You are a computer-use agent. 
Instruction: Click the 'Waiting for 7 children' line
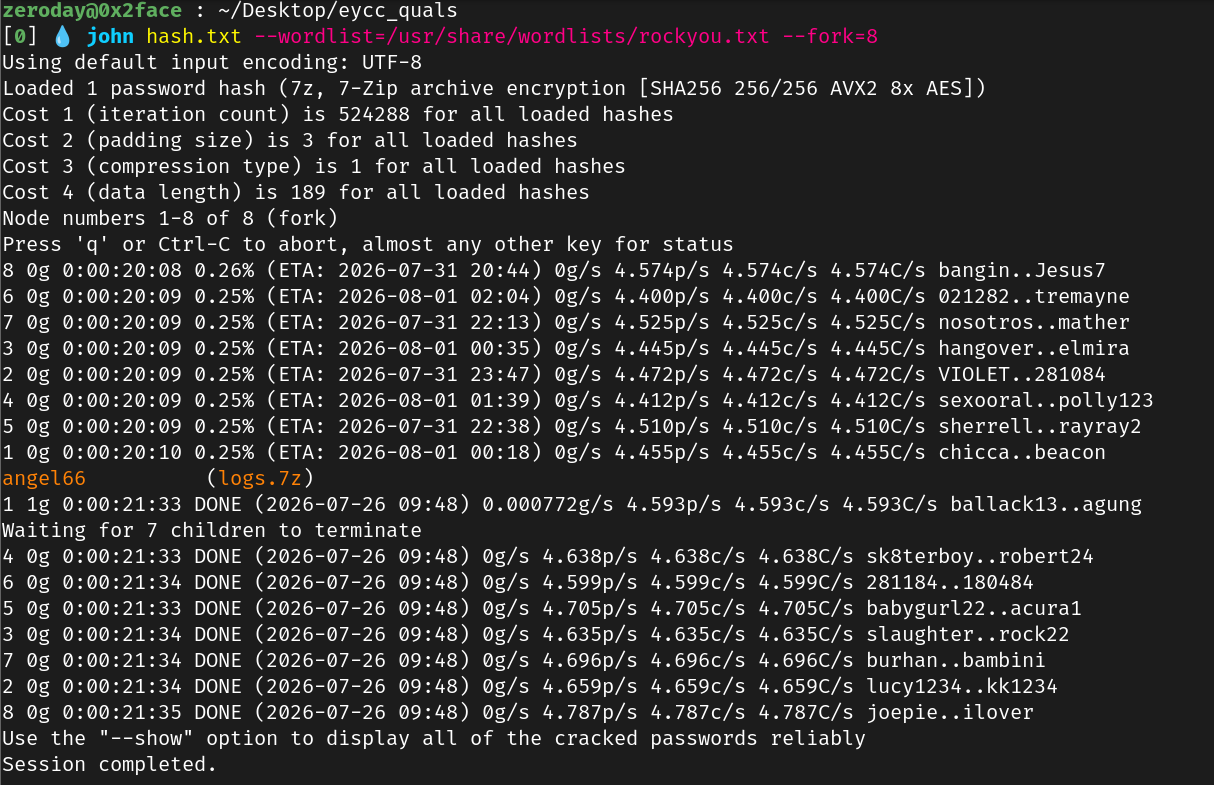(212, 530)
